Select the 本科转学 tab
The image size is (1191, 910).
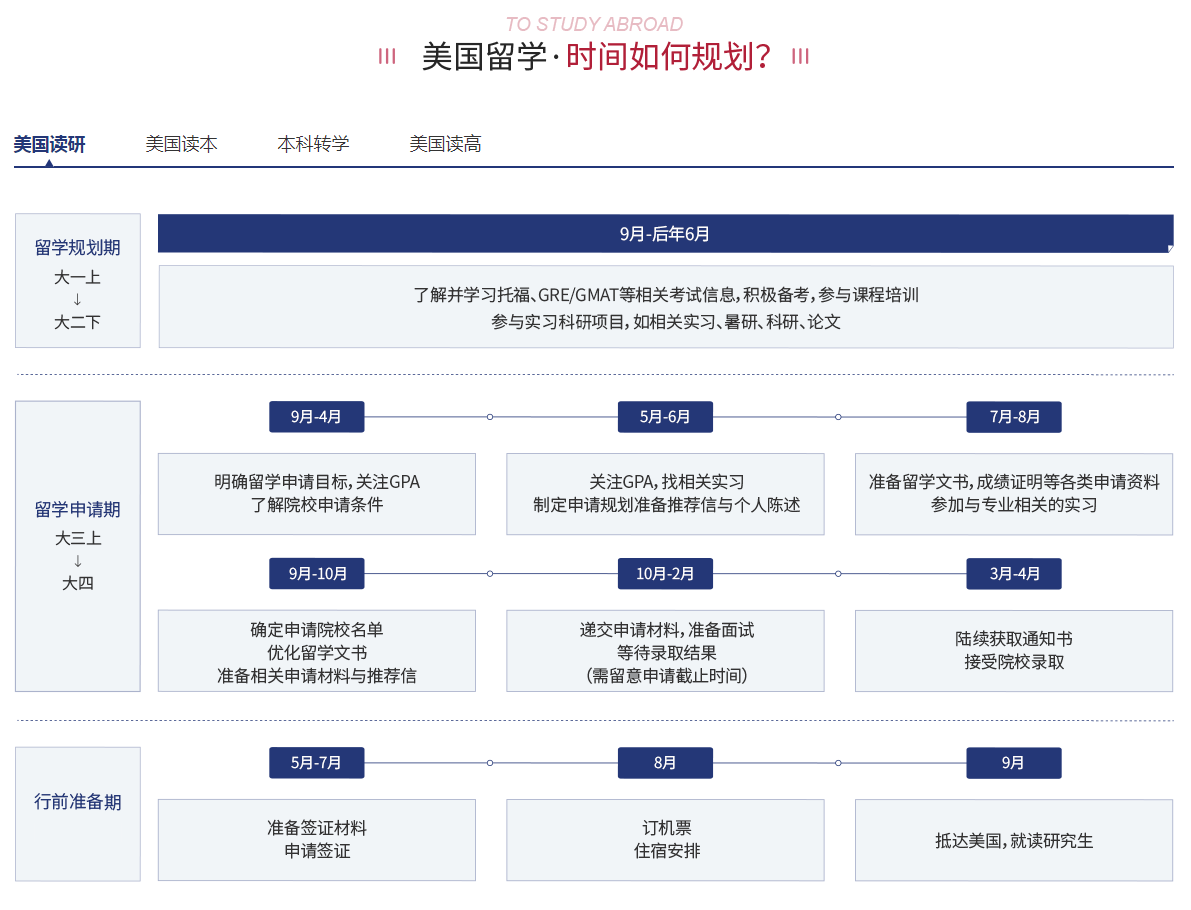[313, 144]
